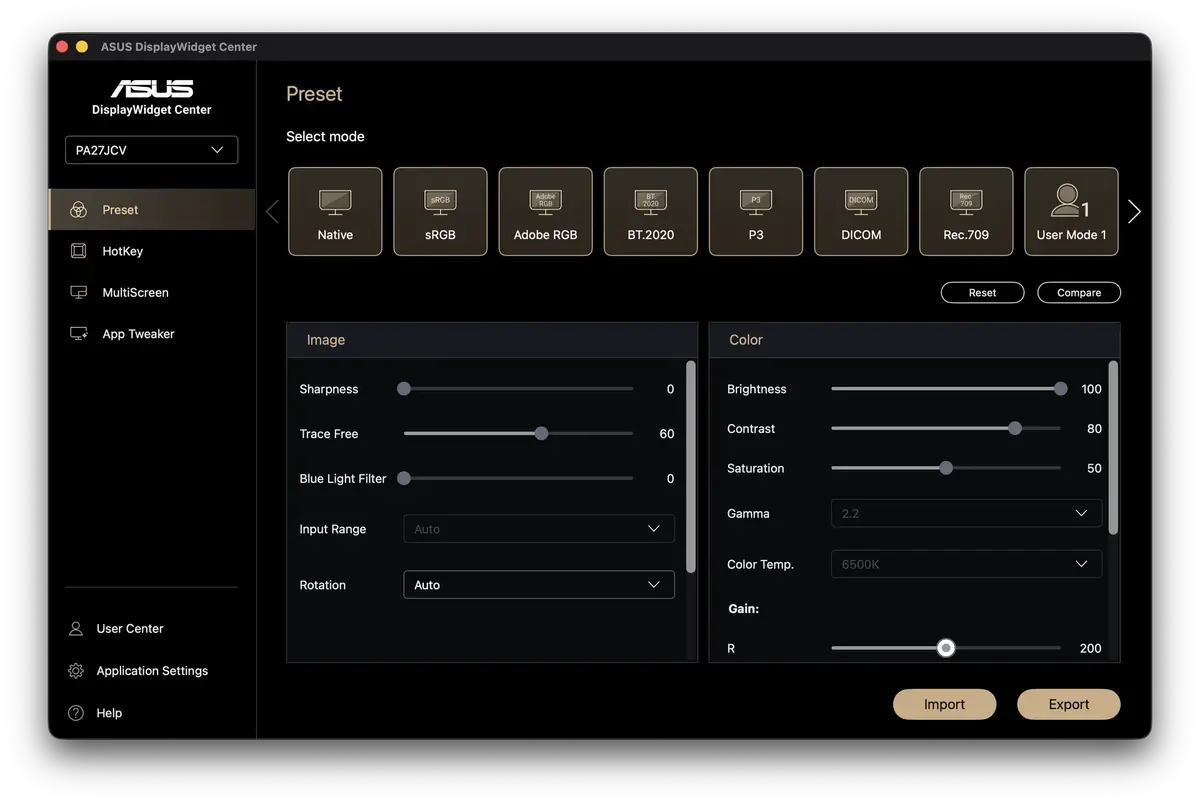Click the ASUS DisplayWidget Center logo
This screenshot has width=1200, height=803.
coord(152,98)
